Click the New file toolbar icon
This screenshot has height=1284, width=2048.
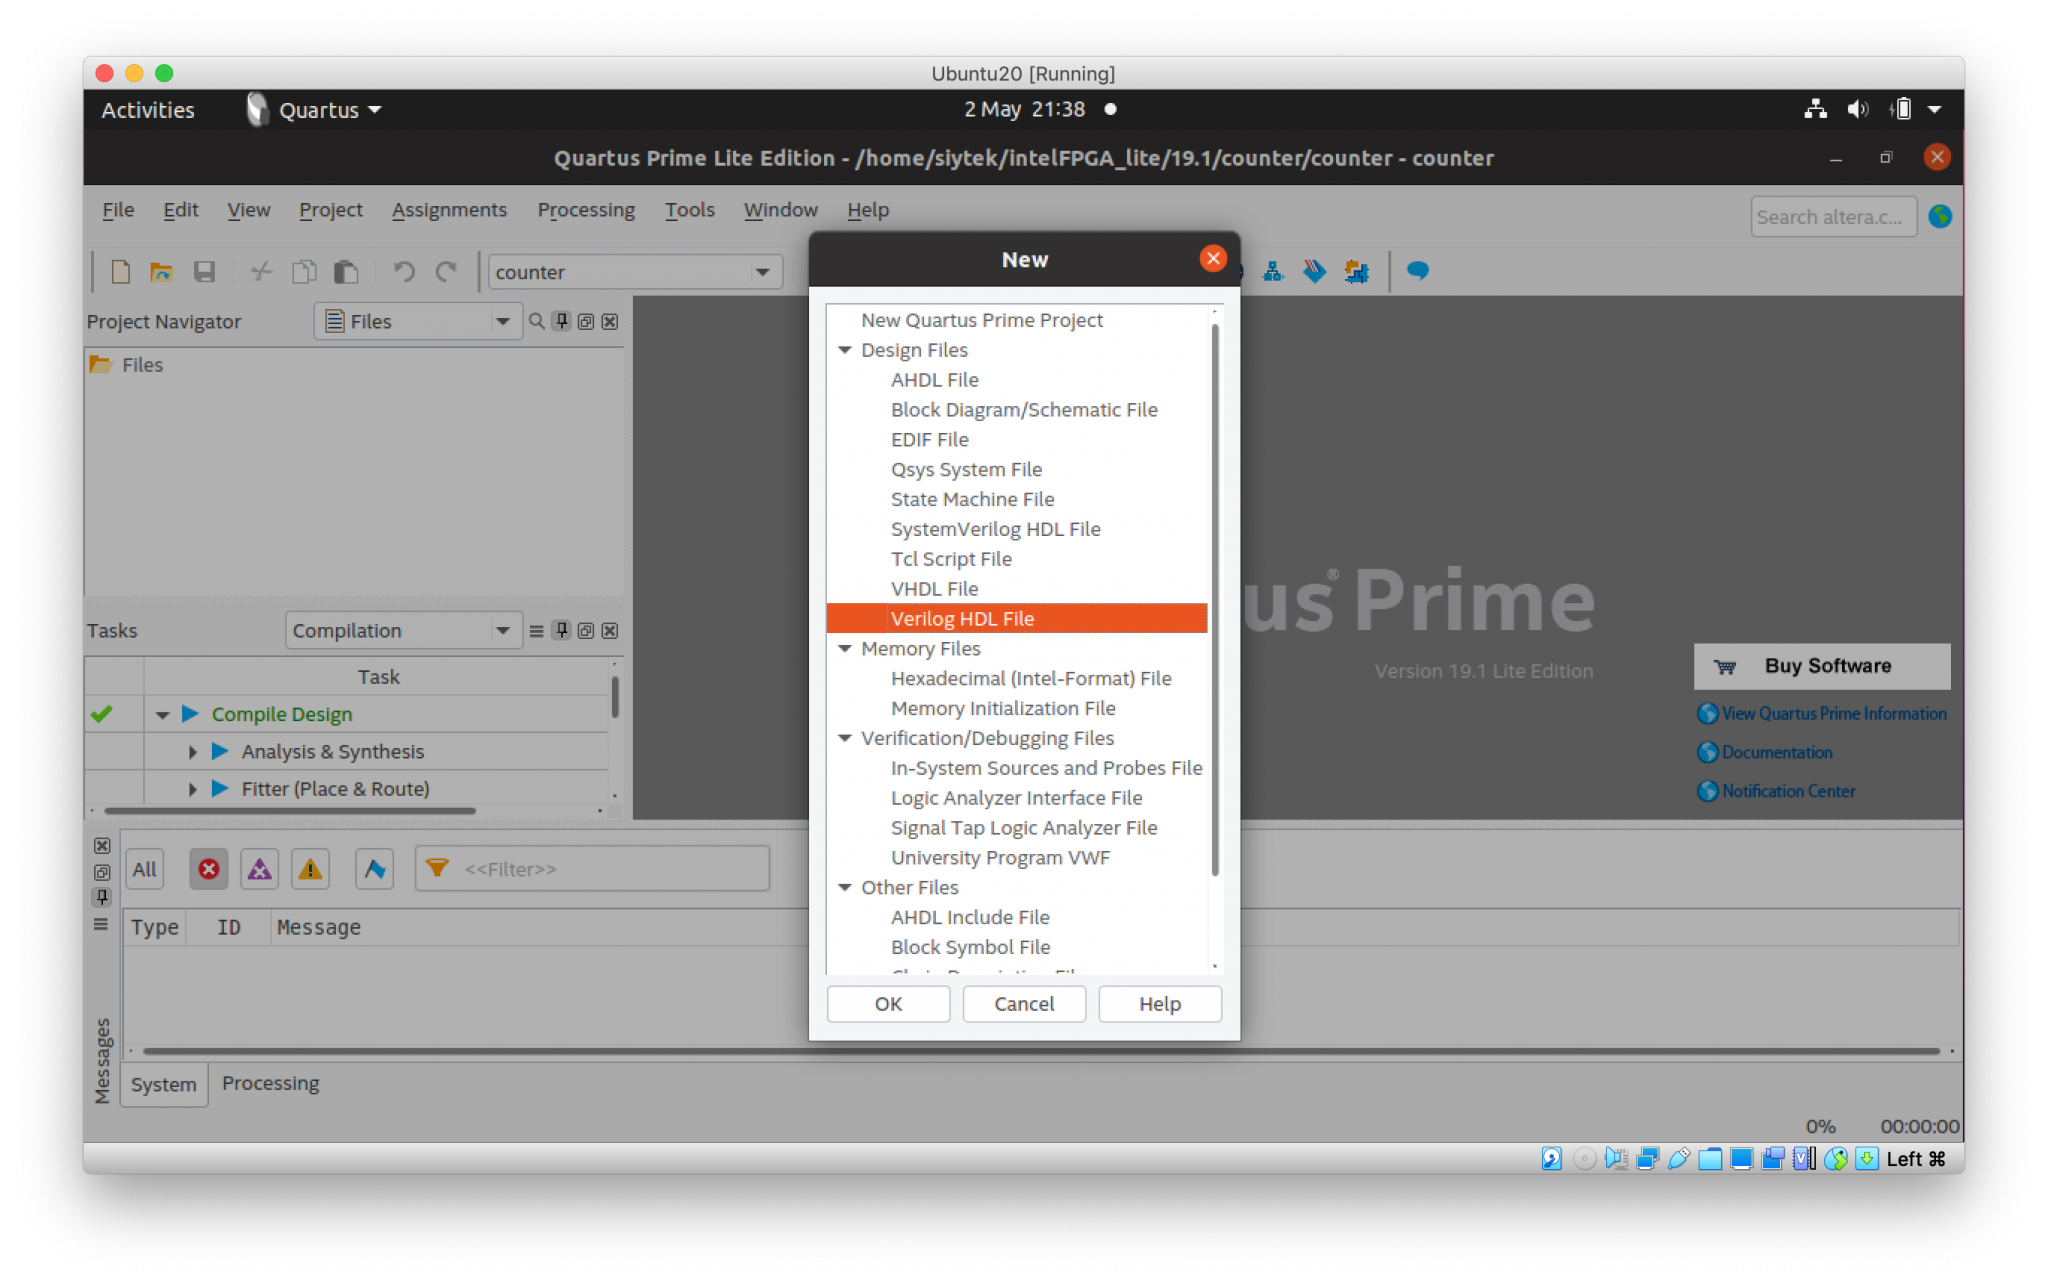click(120, 272)
